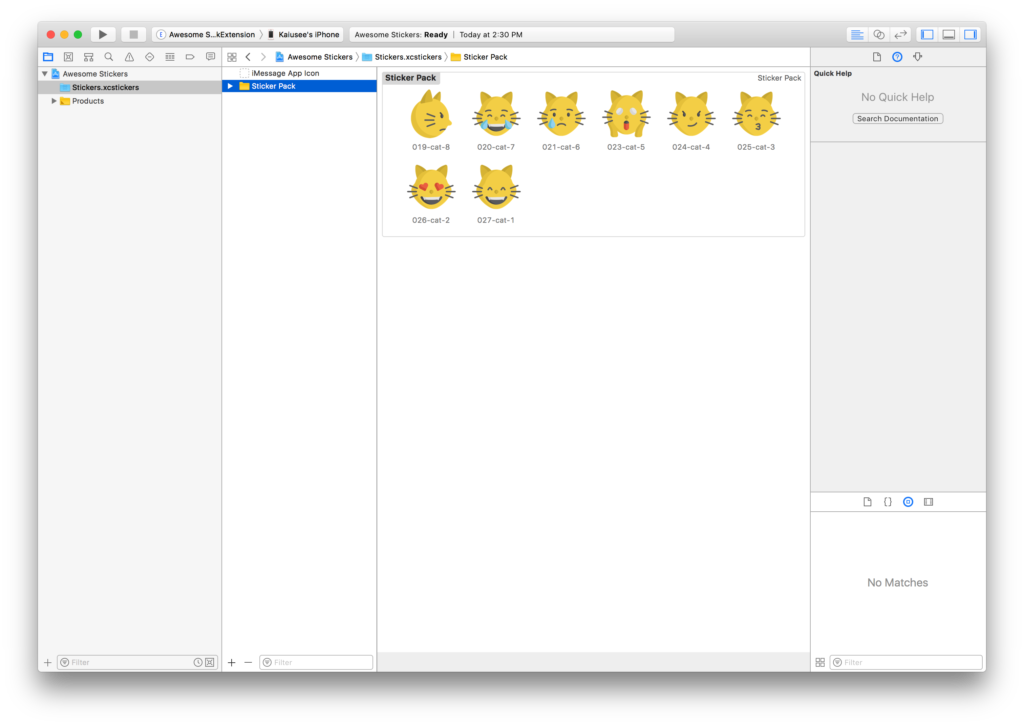Toggle the Utilities panel visibility
Image resolution: width=1024 pixels, height=726 pixels.
click(970, 35)
